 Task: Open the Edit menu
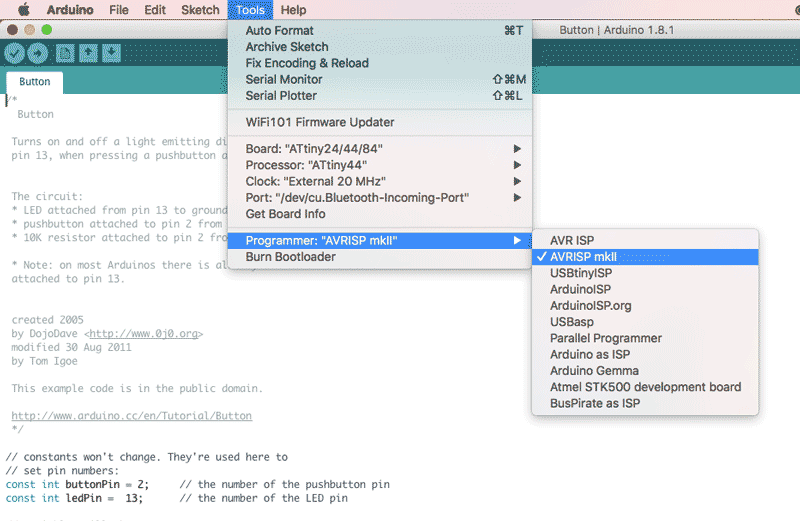click(x=155, y=10)
